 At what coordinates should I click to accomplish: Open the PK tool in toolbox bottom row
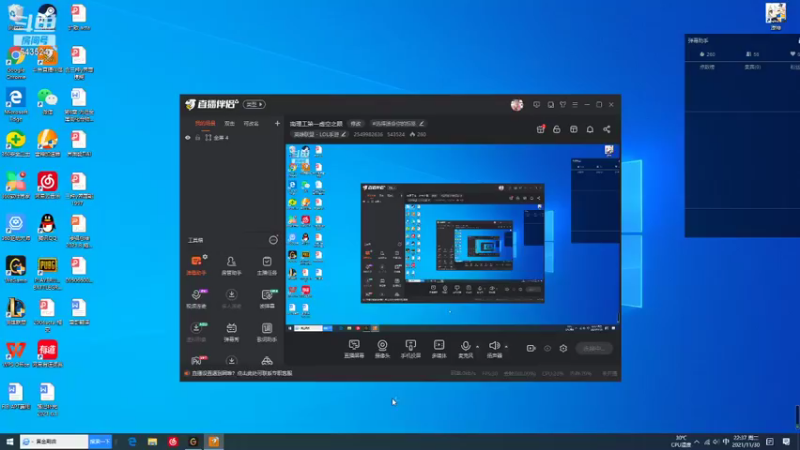[196, 361]
